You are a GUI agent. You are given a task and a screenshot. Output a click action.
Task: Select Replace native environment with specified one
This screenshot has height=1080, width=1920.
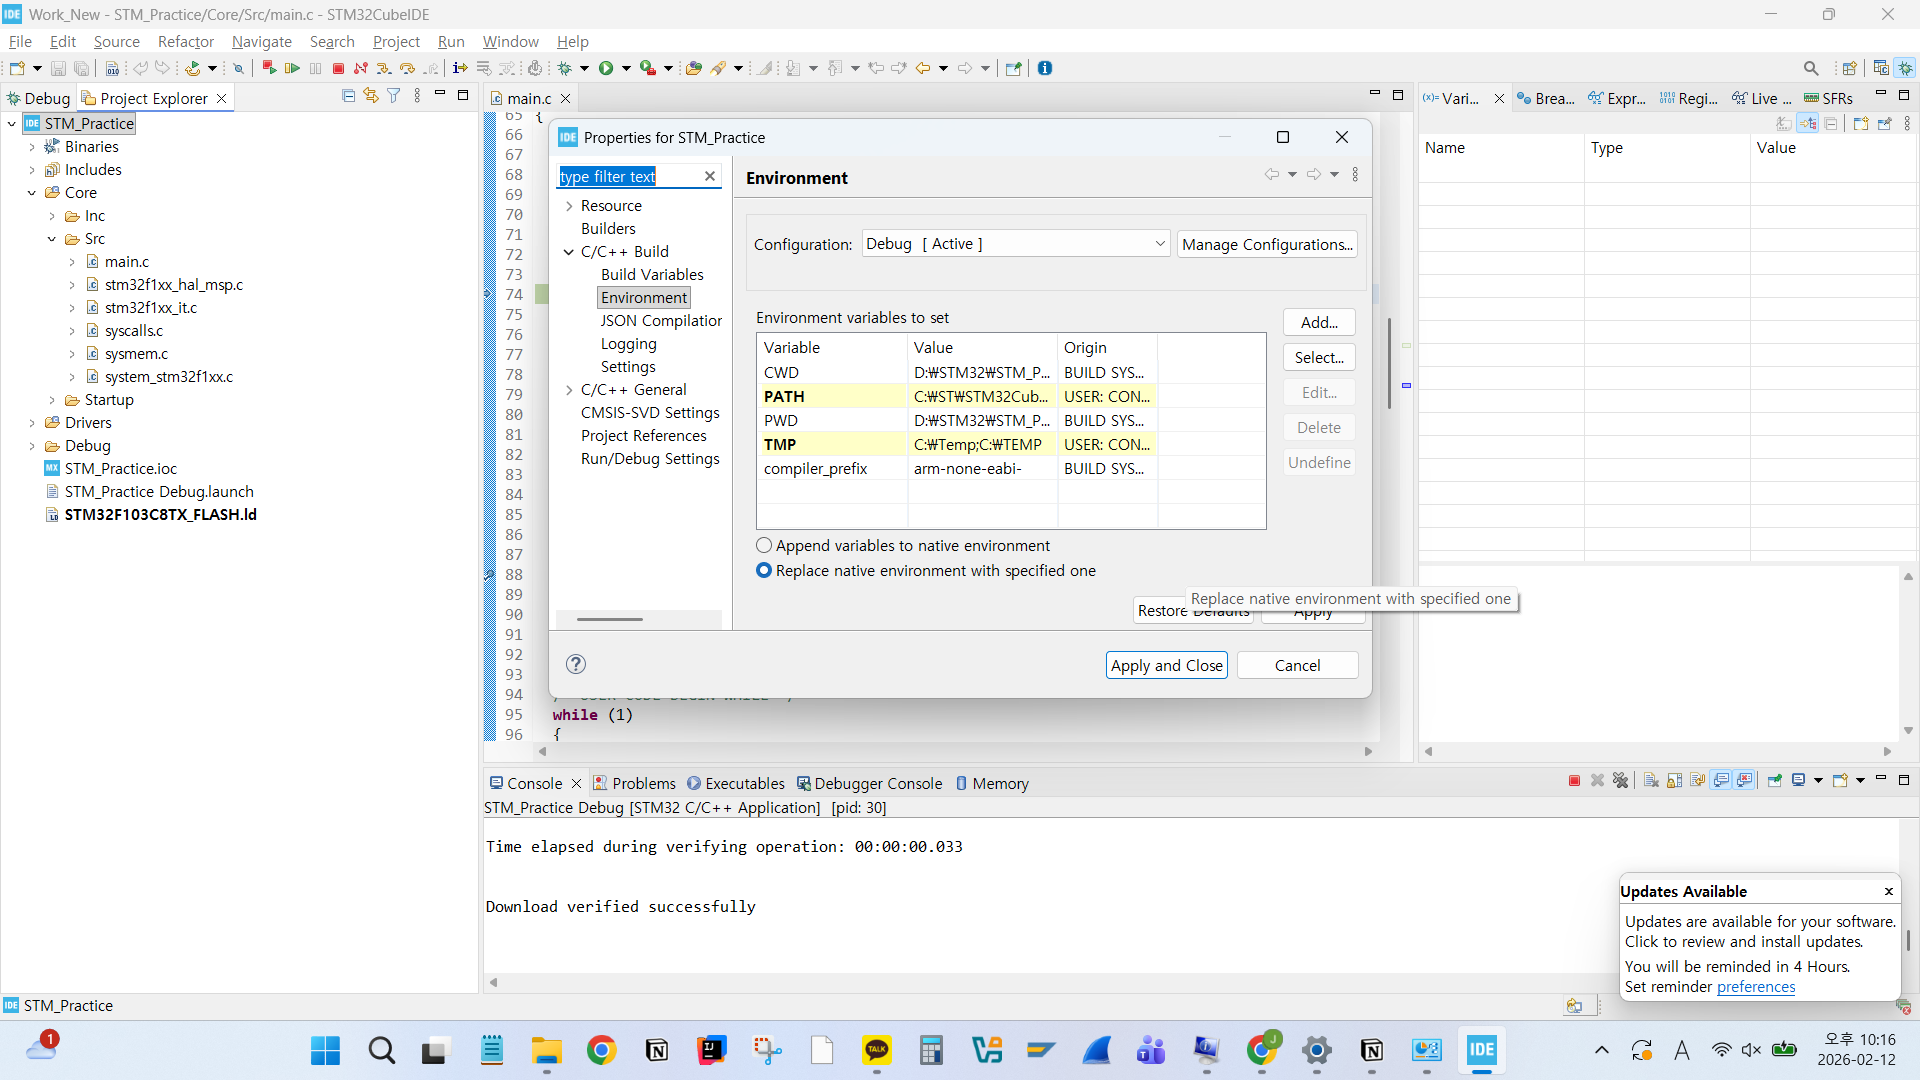[765, 570]
